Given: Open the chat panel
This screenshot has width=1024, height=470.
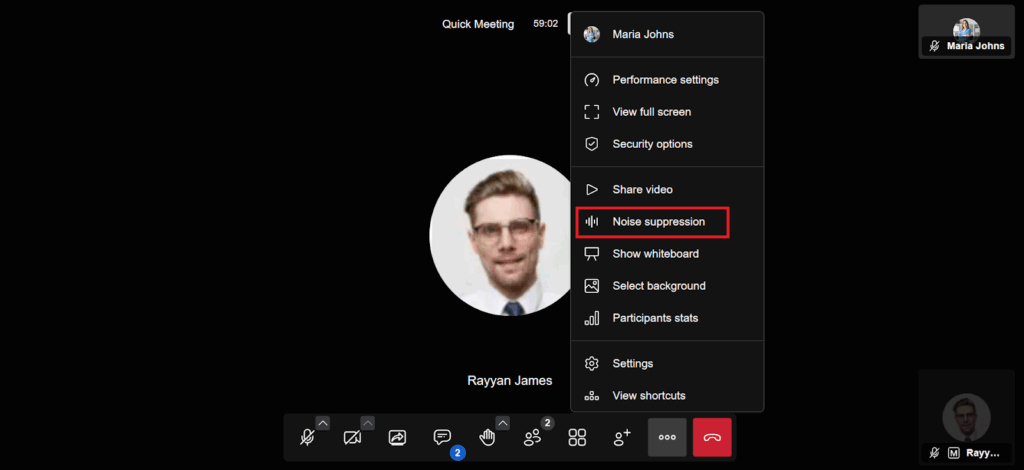Looking at the screenshot, I should [442, 438].
